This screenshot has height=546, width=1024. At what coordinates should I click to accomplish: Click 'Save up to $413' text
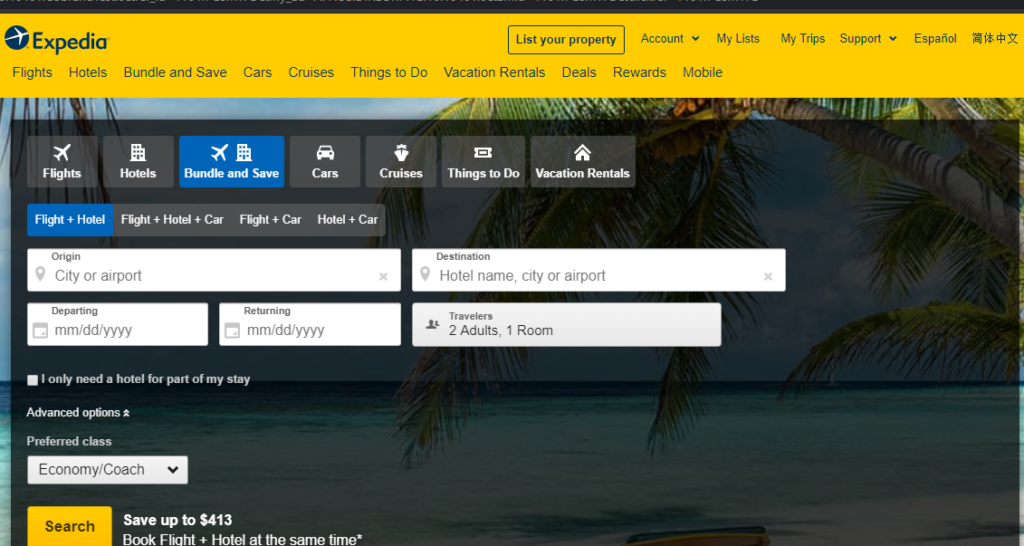[178, 521]
